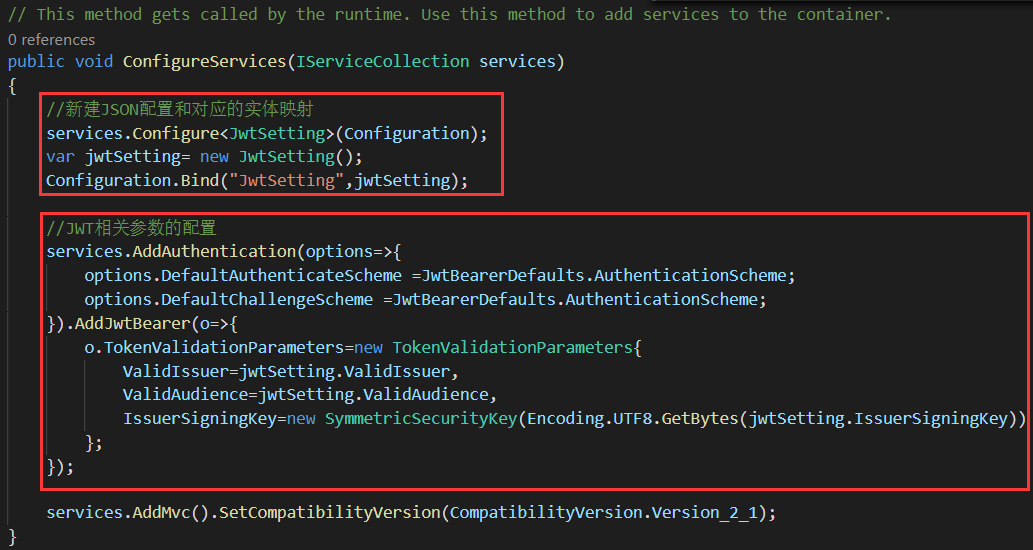Click the ConfigureServices method name
Image resolution: width=1033 pixels, height=550 pixels.
coord(204,61)
